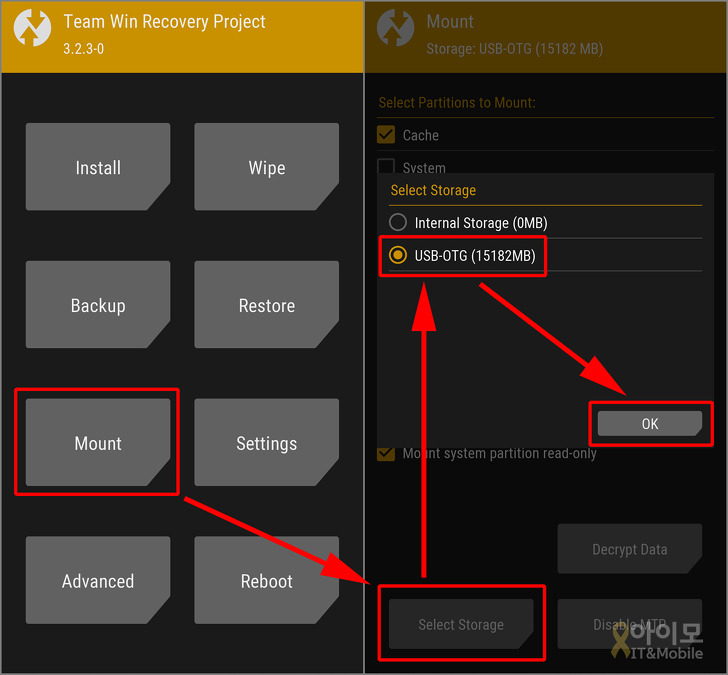Click 'Storage: USB-OTG (15182 MB)' header text

tap(514, 49)
